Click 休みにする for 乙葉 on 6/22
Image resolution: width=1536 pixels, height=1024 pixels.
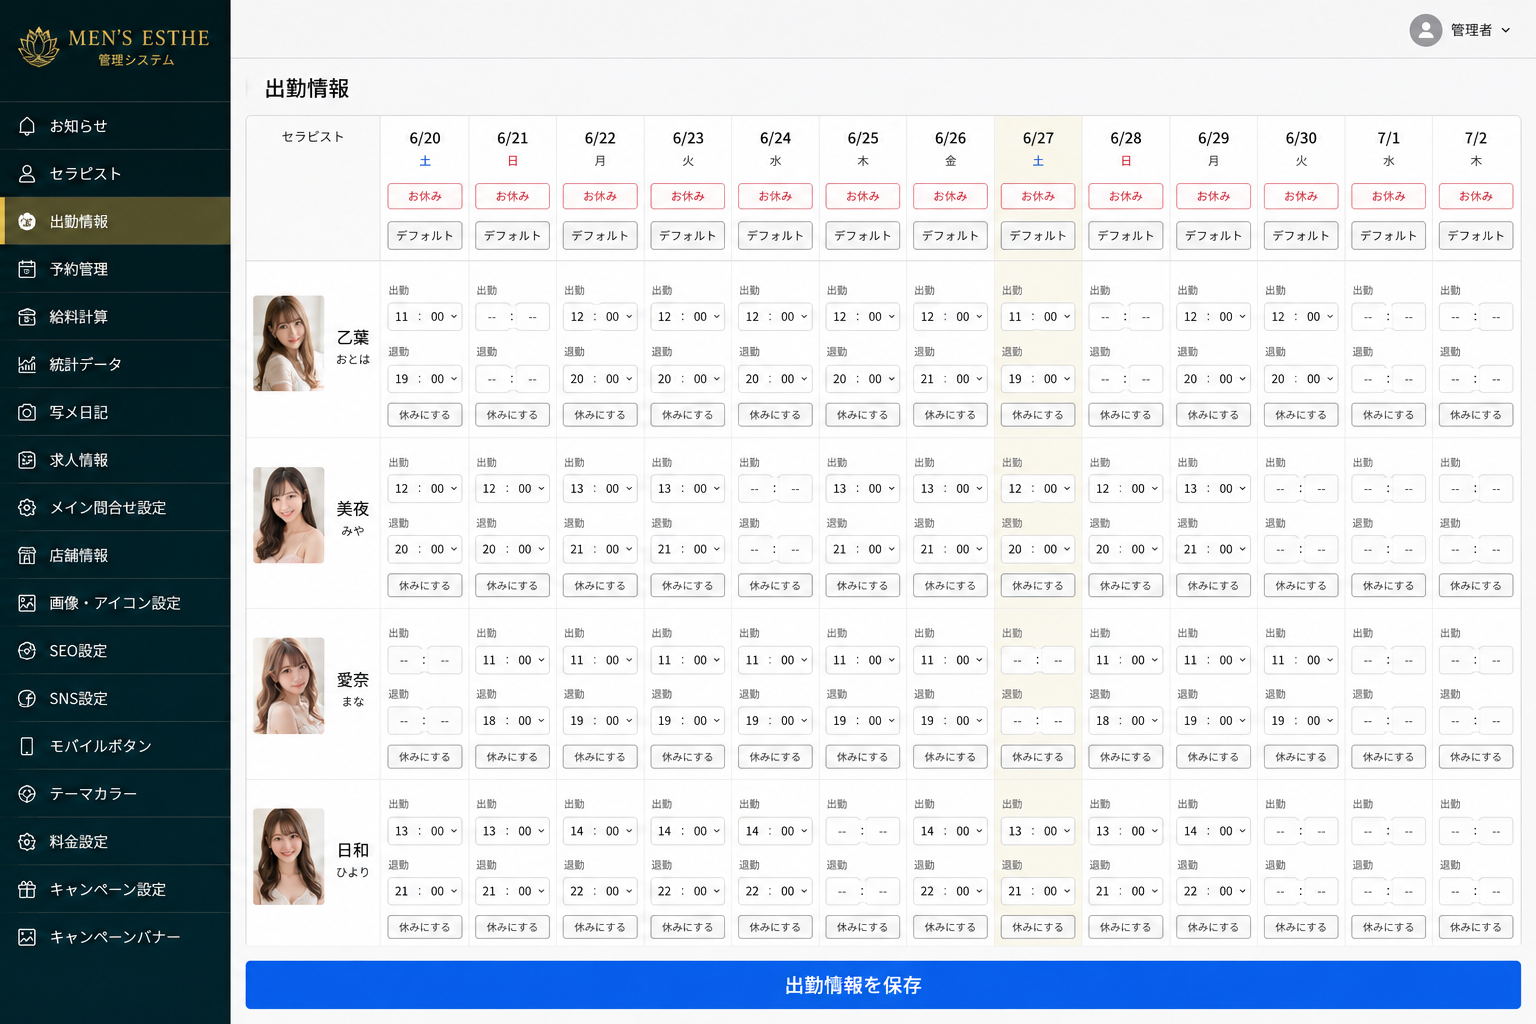(600, 415)
